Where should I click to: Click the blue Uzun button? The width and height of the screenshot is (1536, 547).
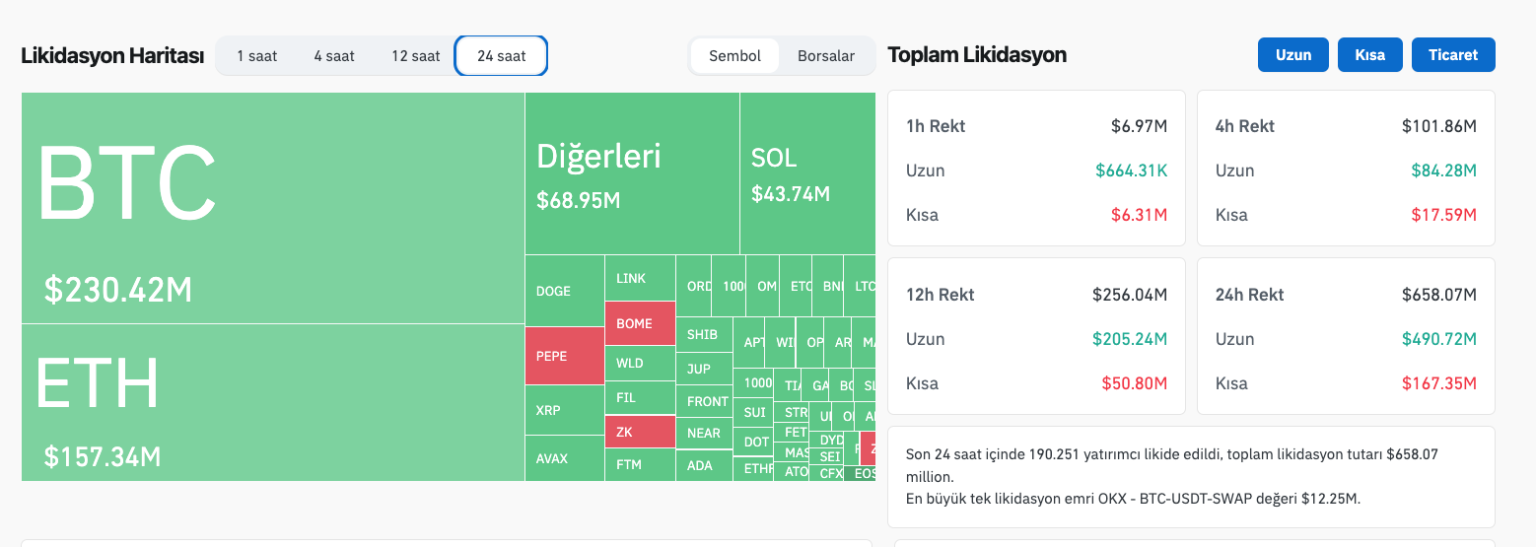coord(1293,55)
